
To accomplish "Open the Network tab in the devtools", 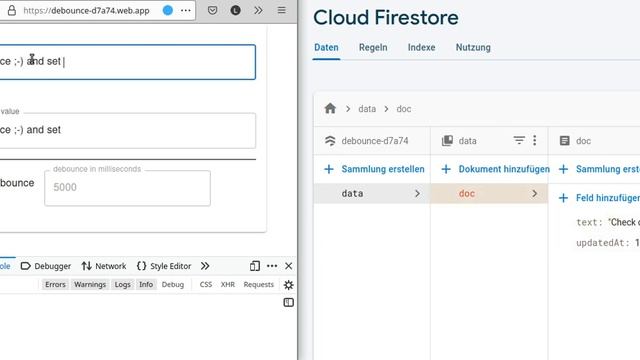I will 104,266.
